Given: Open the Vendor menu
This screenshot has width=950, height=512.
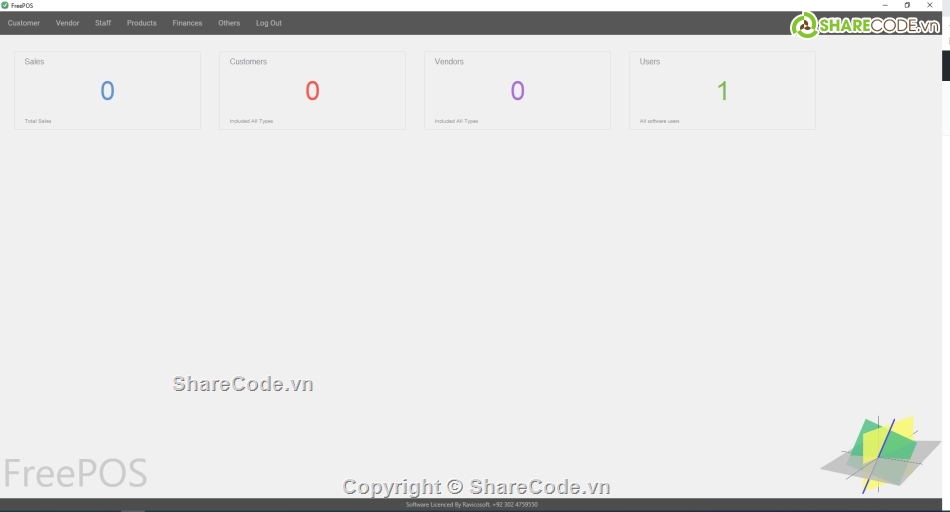Looking at the screenshot, I should [67, 23].
